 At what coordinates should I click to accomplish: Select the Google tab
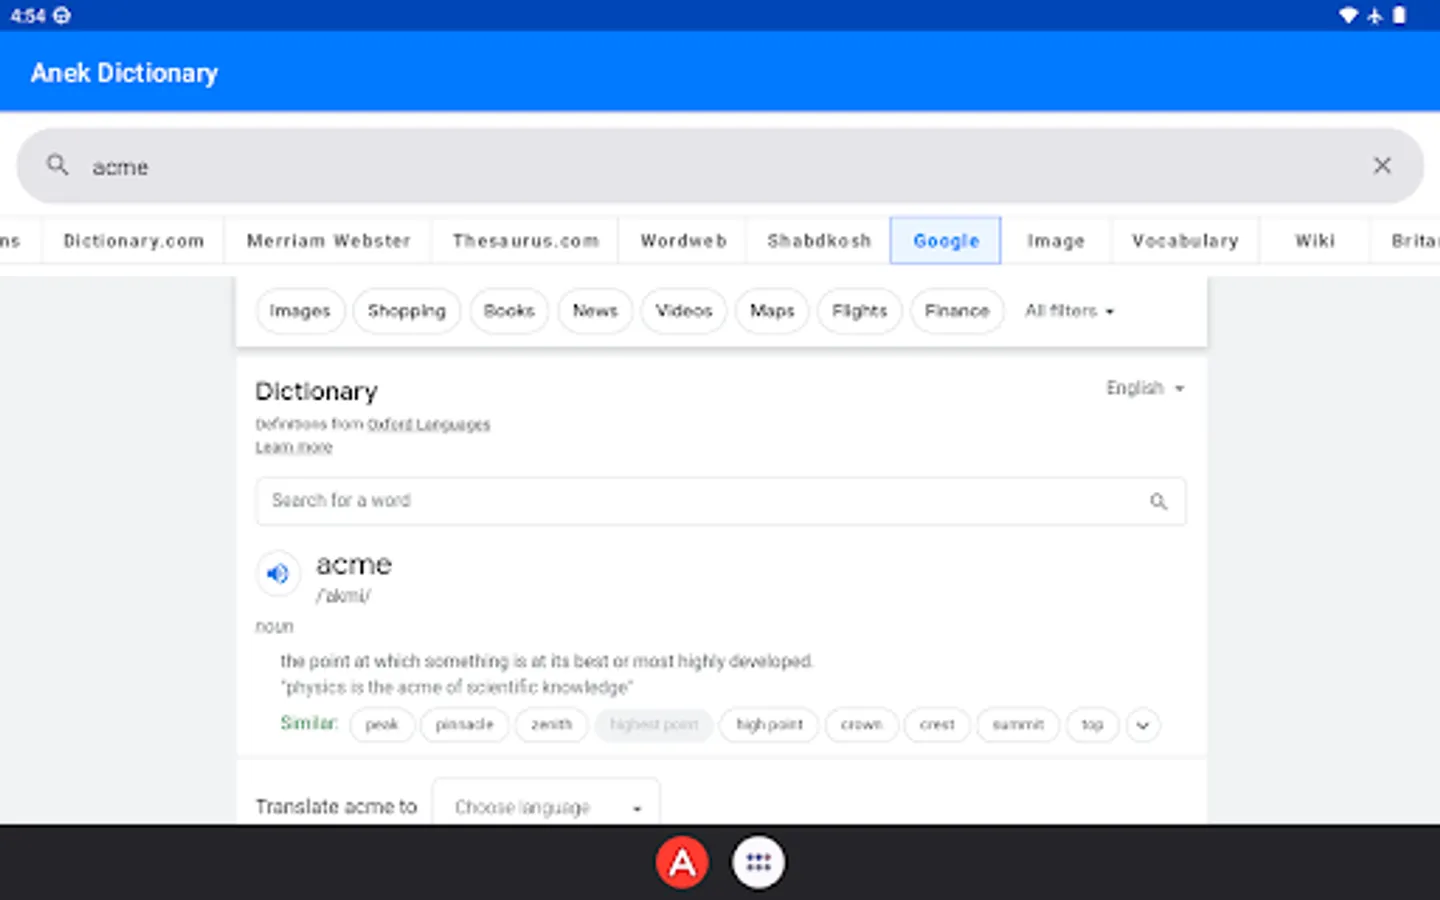pyautogui.click(x=946, y=241)
